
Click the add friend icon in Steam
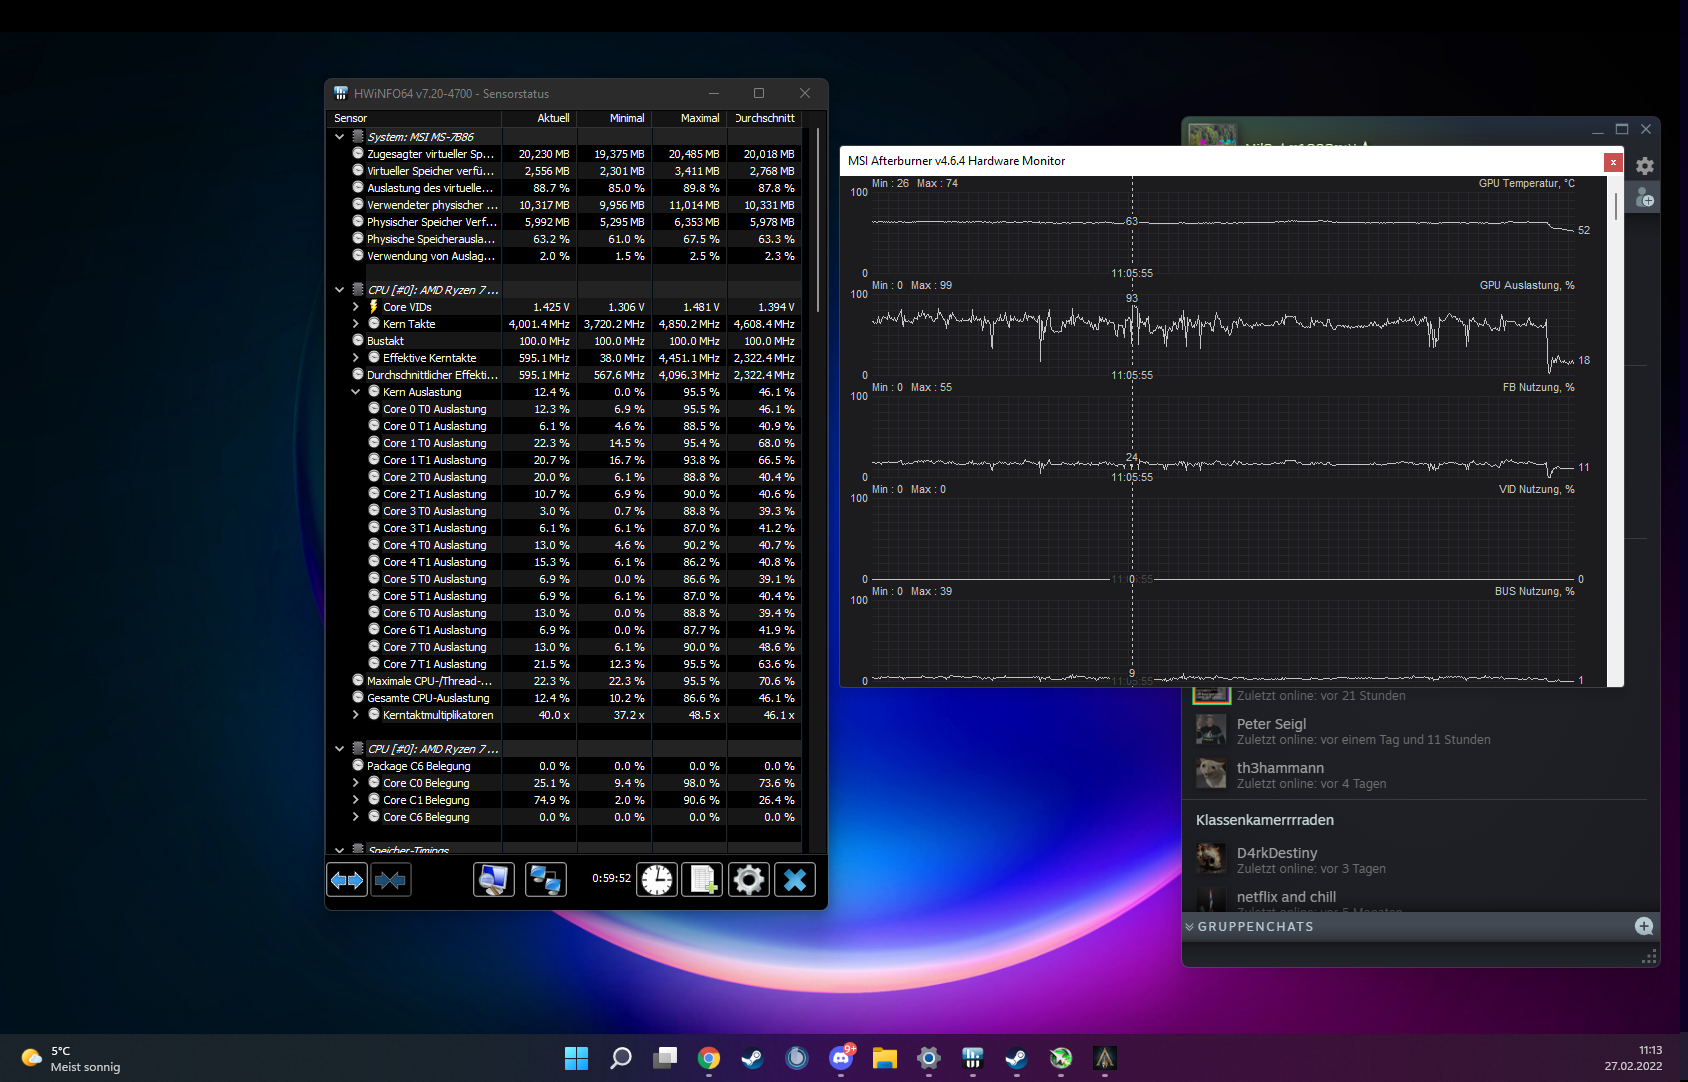[1645, 198]
